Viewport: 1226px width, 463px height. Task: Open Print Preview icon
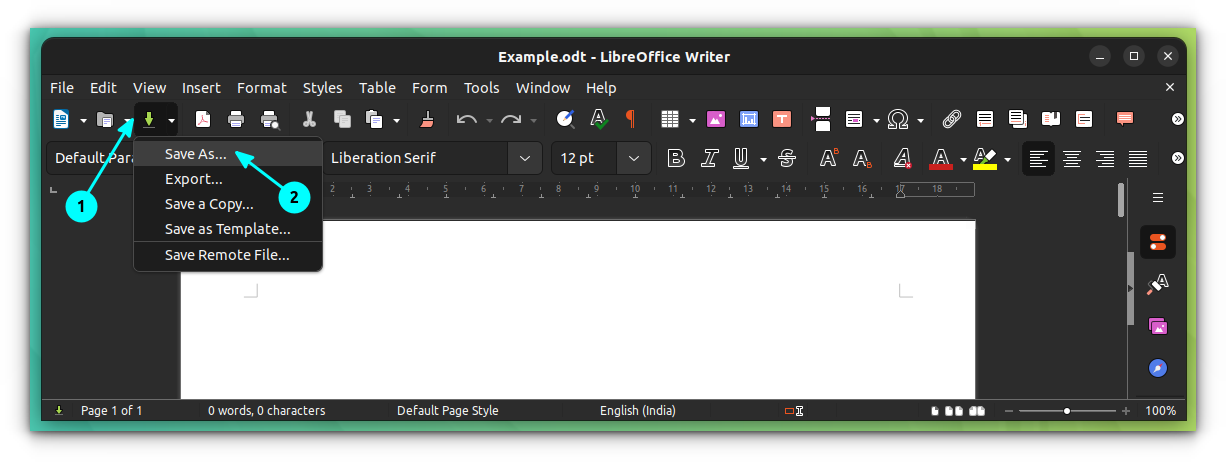(x=270, y=120)
